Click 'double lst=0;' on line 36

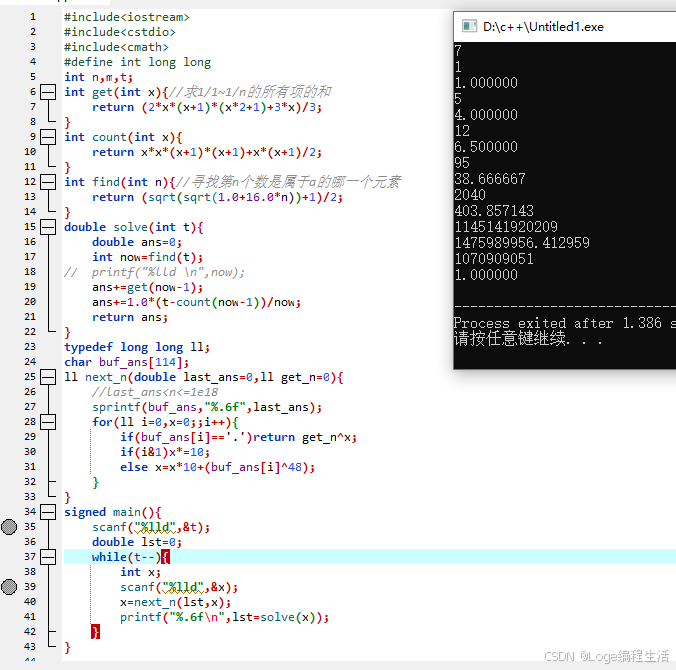tap(137, 542)
